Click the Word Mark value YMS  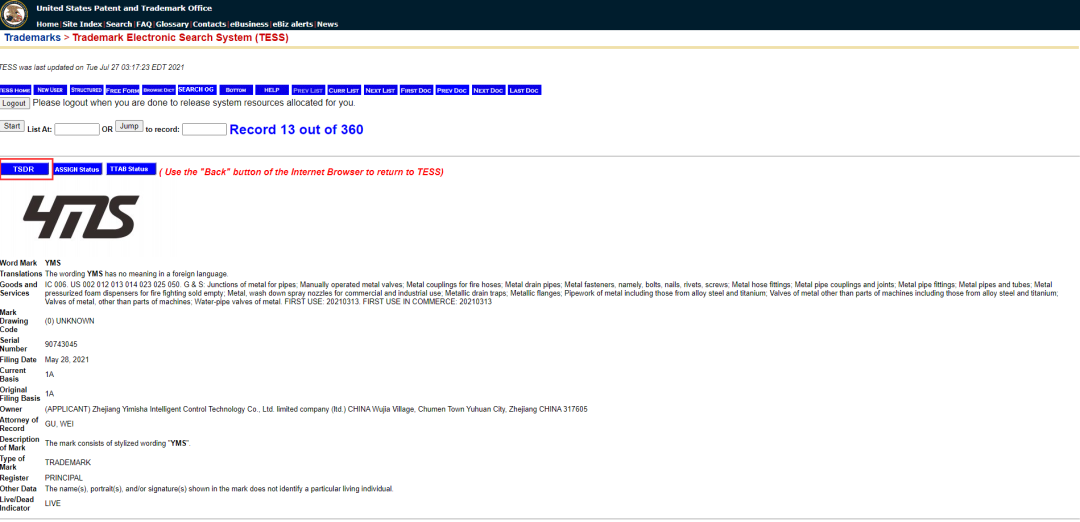coord(52,263)
